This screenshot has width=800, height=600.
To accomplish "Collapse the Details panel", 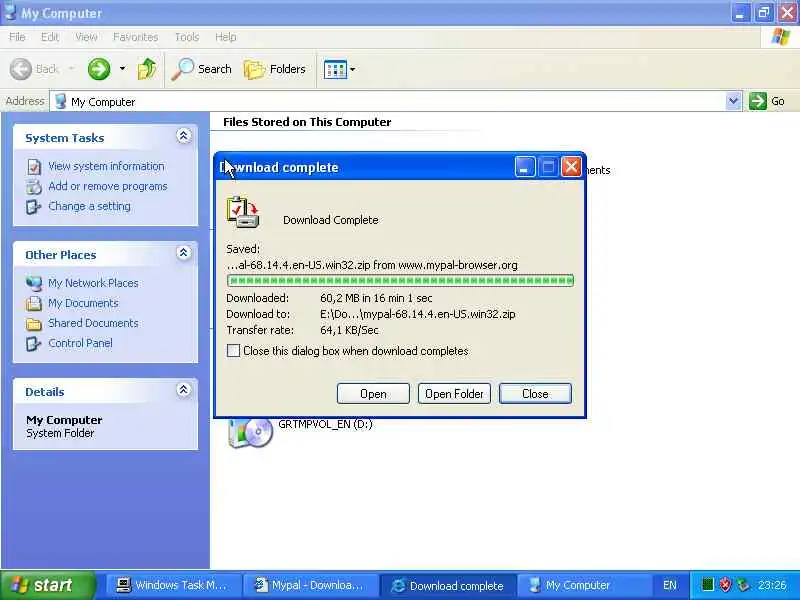I will [x=184, y=390].
